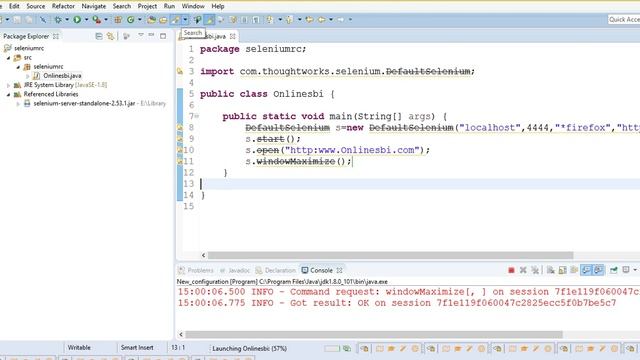Open the Refactor menu

63,6
